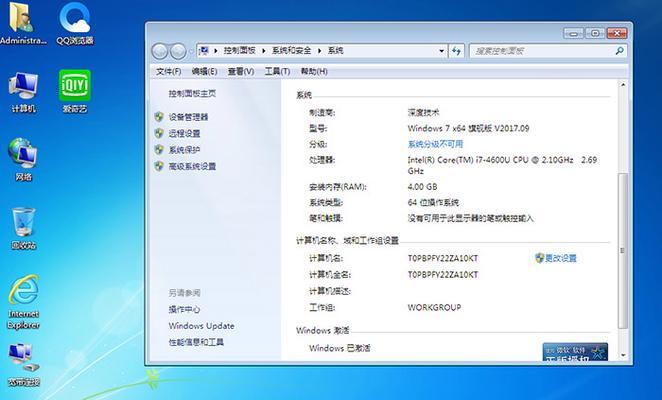Click 系统和安全 in the breadcrumb path
The image size is (662, 400).
(291, 51)
